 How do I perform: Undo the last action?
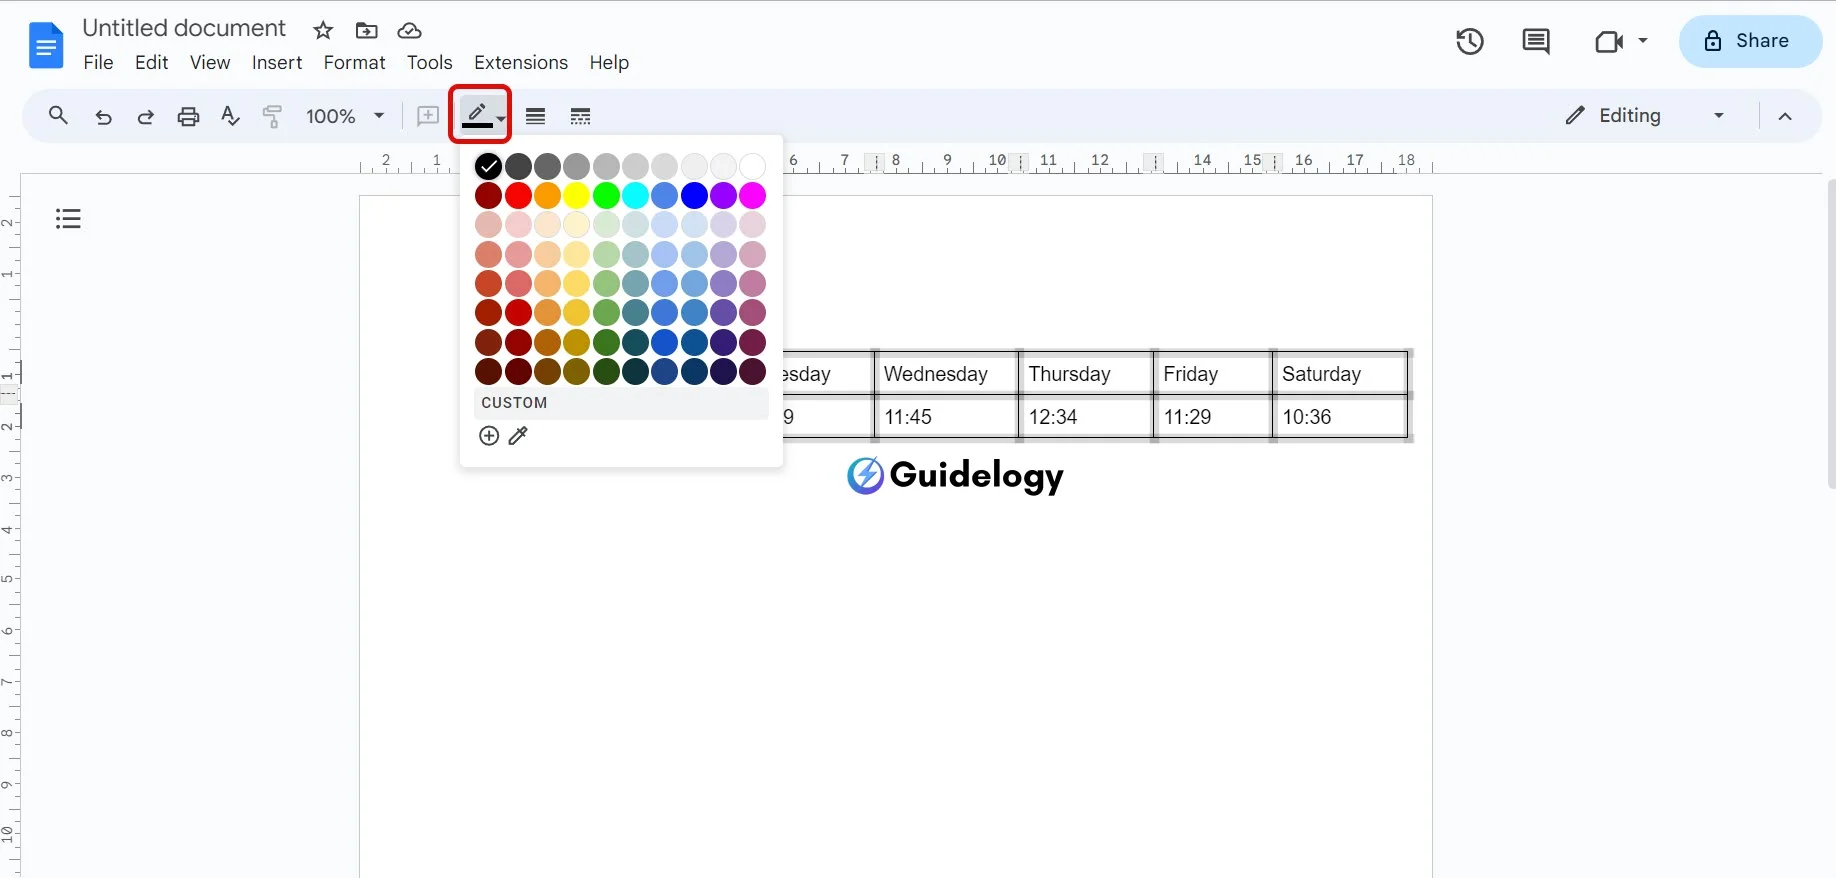[x=103, y=116]
